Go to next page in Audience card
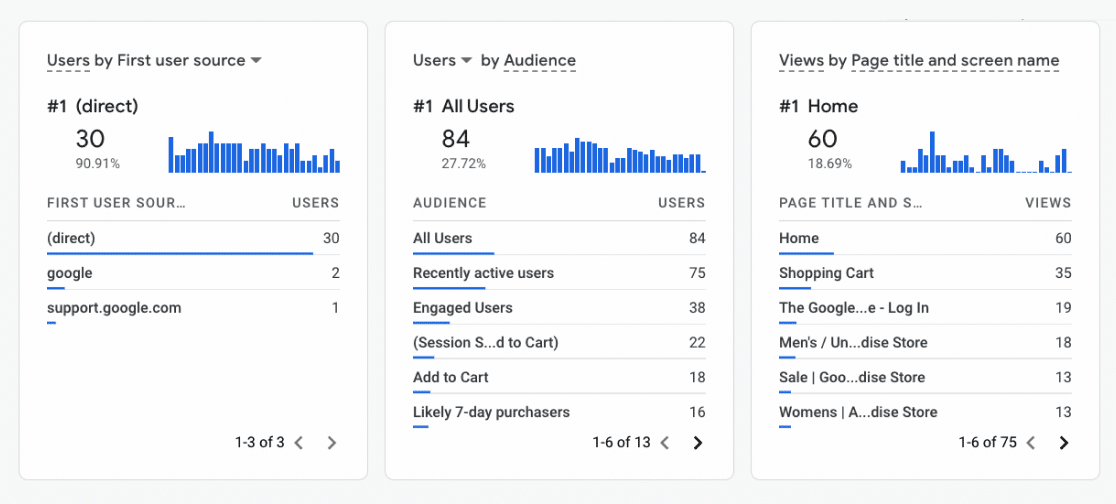This screenshot has height=504, width=1116. [698, 443]
